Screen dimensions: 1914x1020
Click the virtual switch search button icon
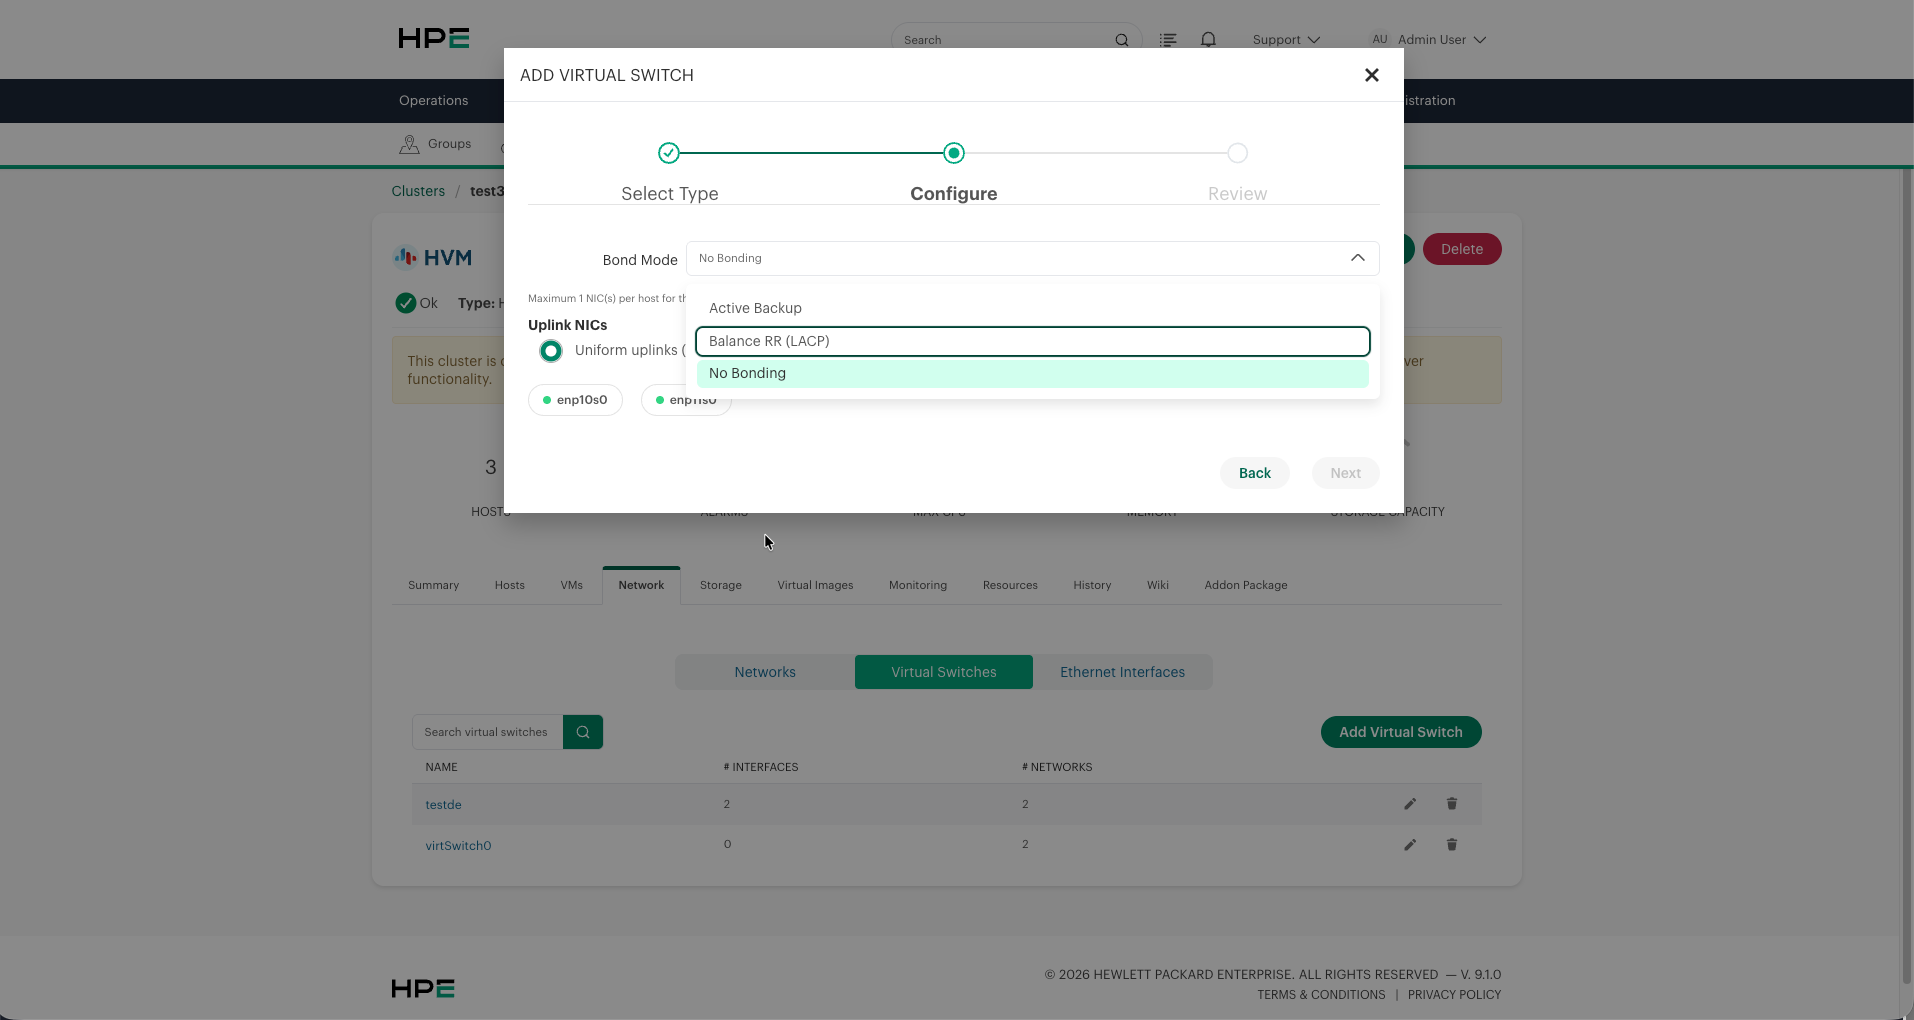pos(583,732)
